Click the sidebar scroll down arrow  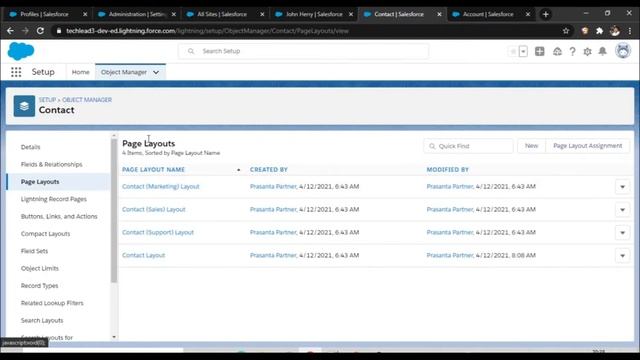pyautogui.click(x=114, y=337)
